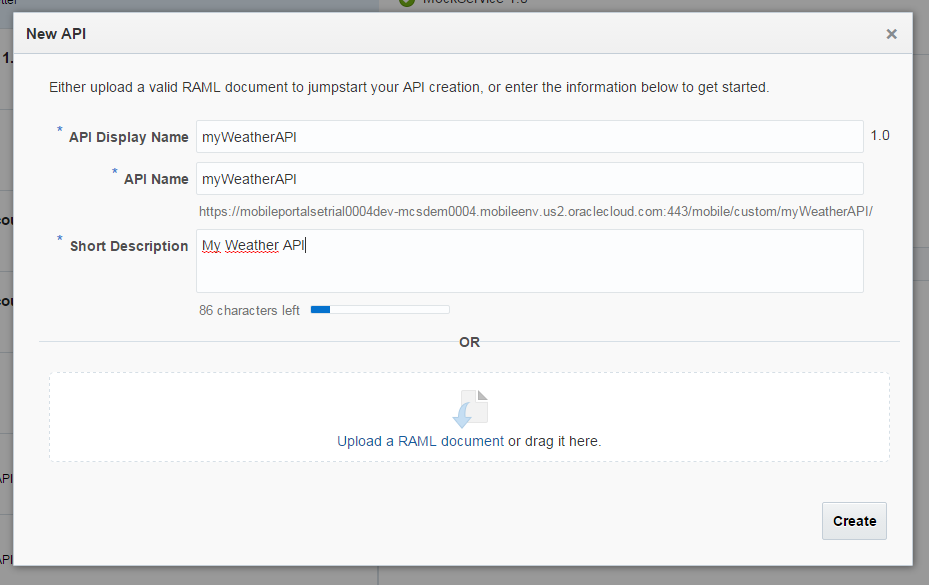Click the RAML document upload icon
This screenshot has height=585, width=929.
[469, 408]
